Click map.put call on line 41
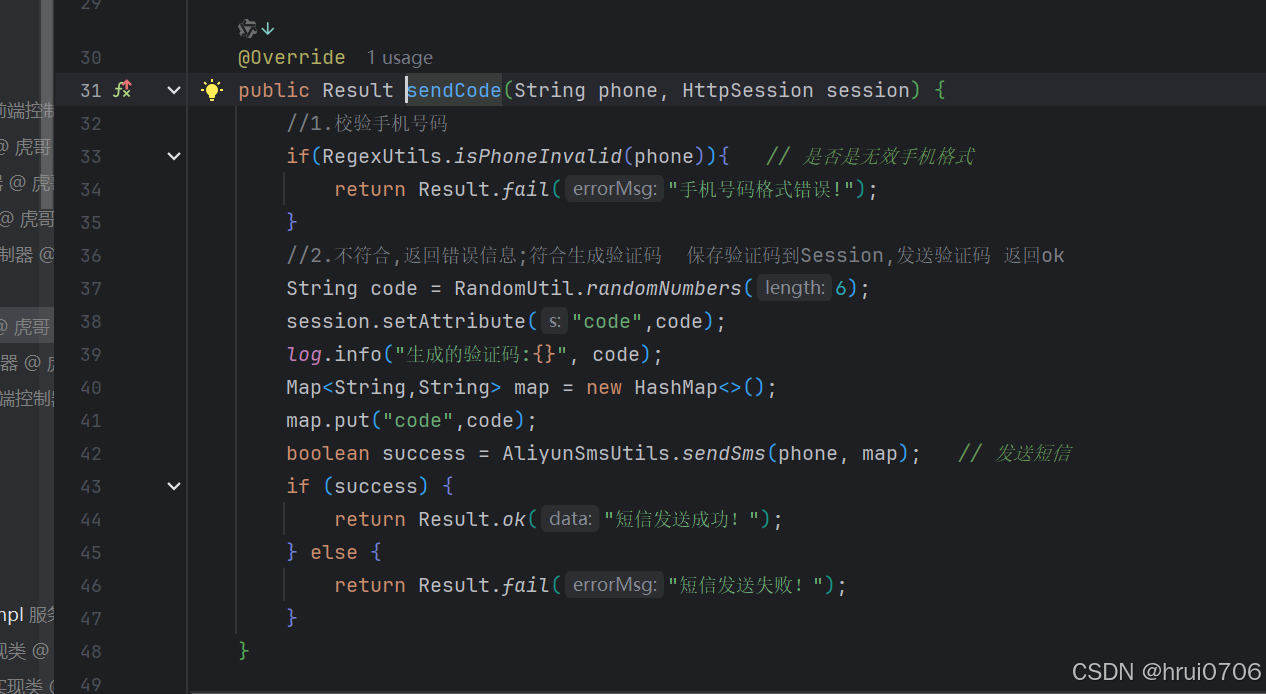The image size is (1266, 694). click(x=328, y=420)
